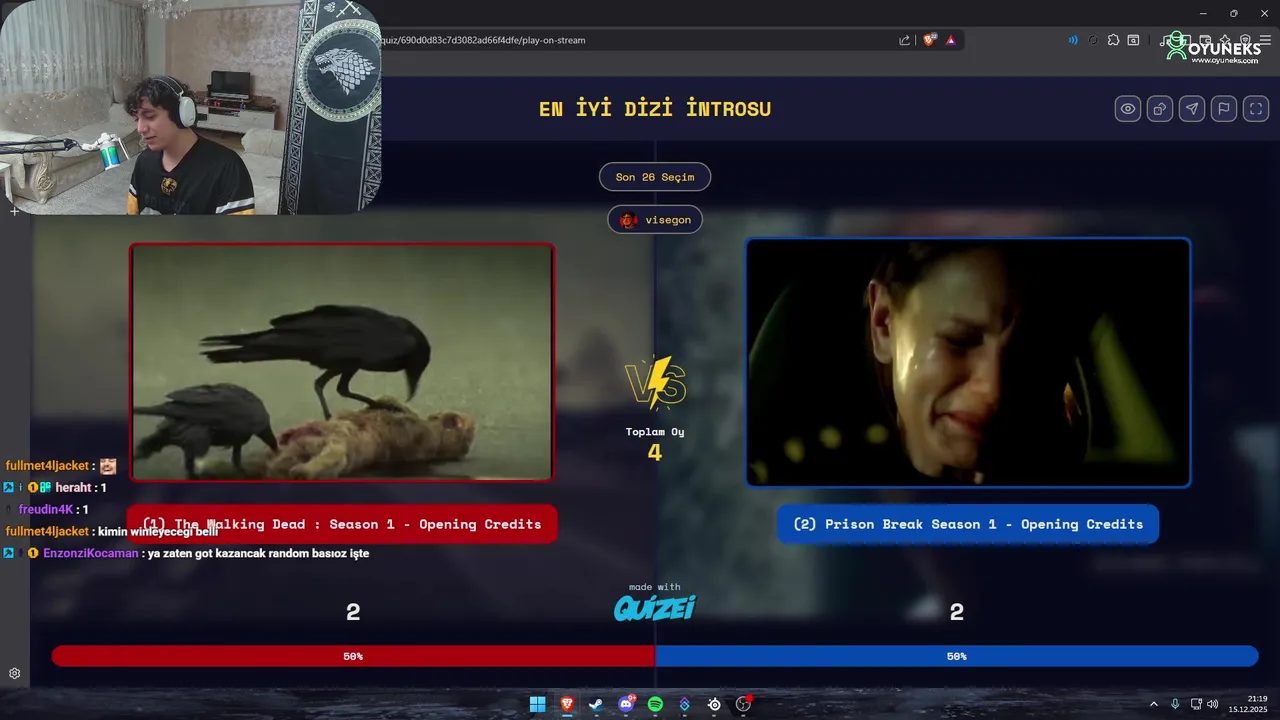Click the dice randomize icon in quiz header
Viewport: 1280px width, 720px height.
pyautogui.click(x=1160, y=109)
